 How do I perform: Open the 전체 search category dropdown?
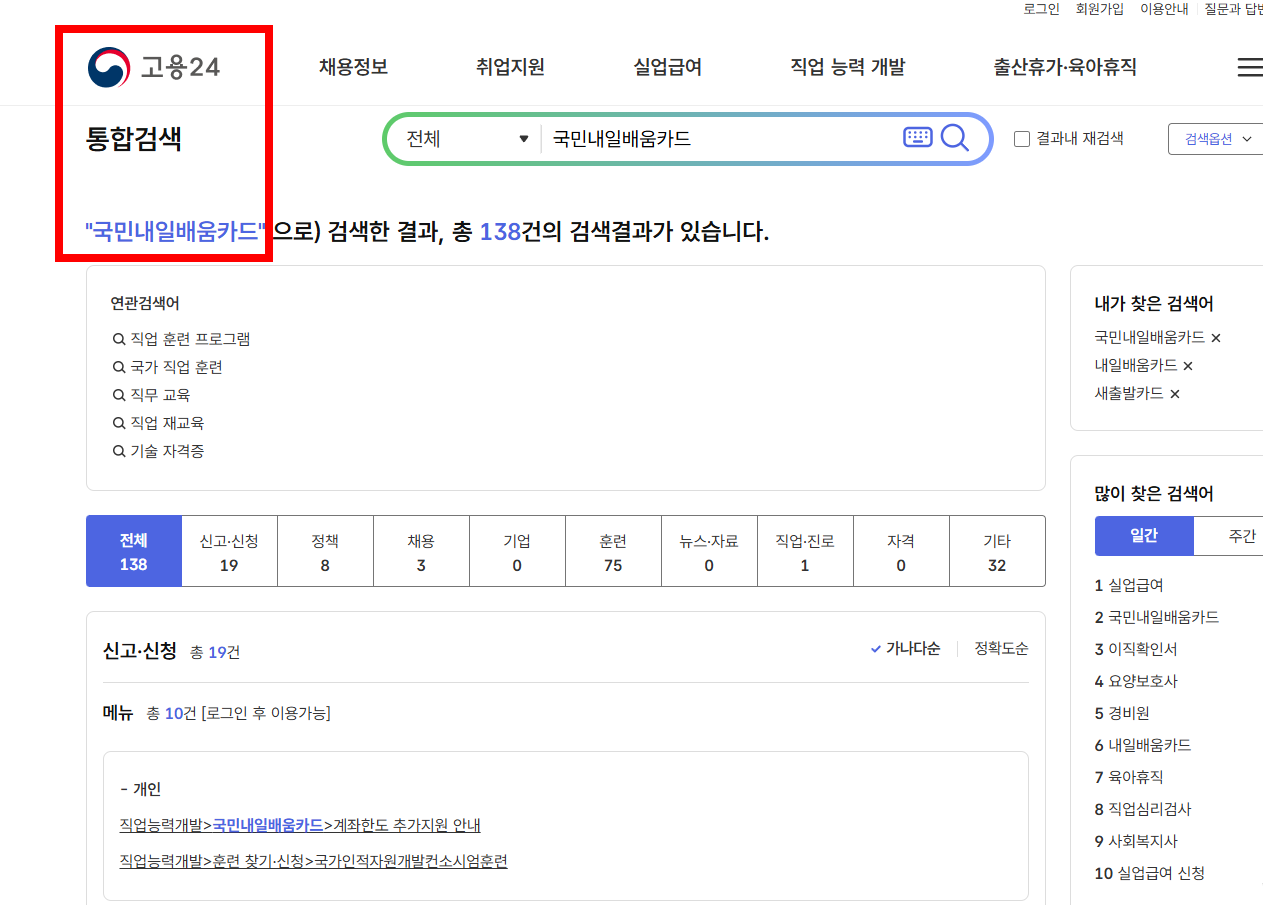[466, 139]
